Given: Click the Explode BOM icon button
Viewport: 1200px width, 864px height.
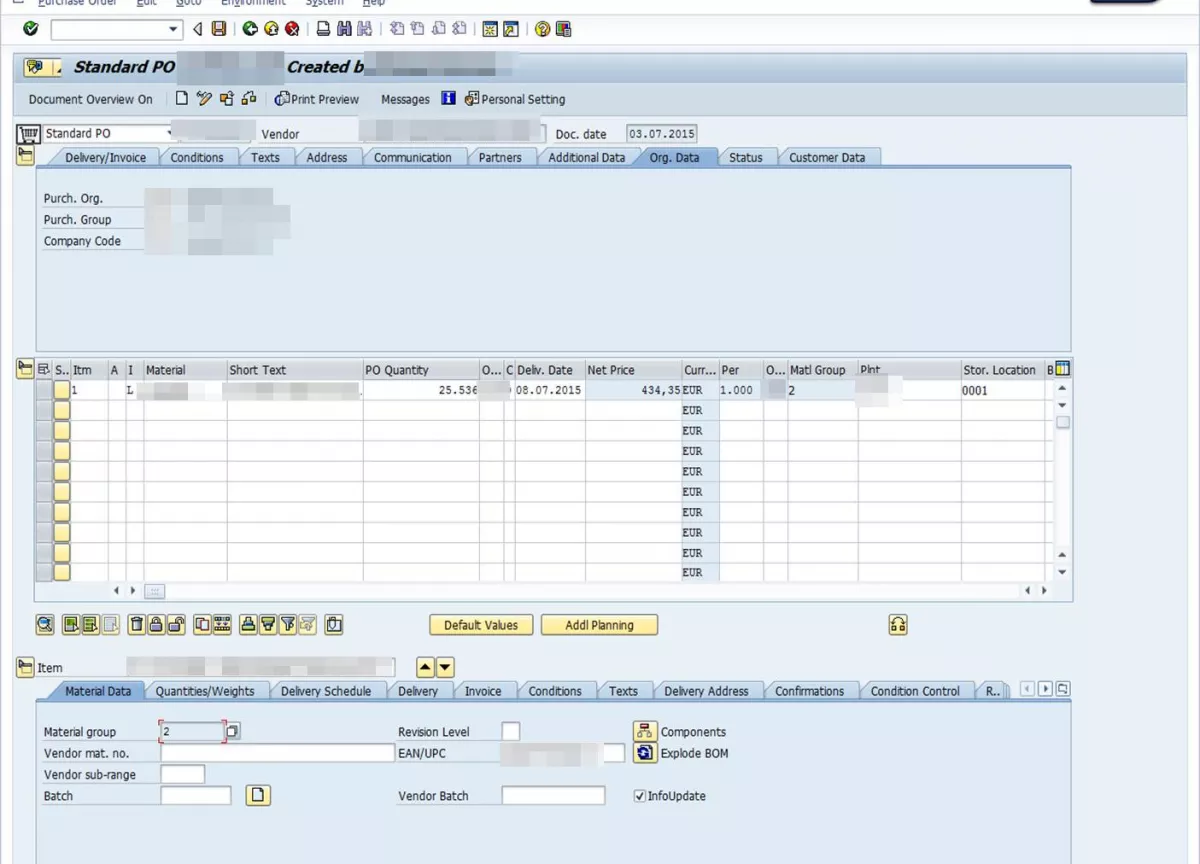Looking at the screenshot, I should pos(644,753).
